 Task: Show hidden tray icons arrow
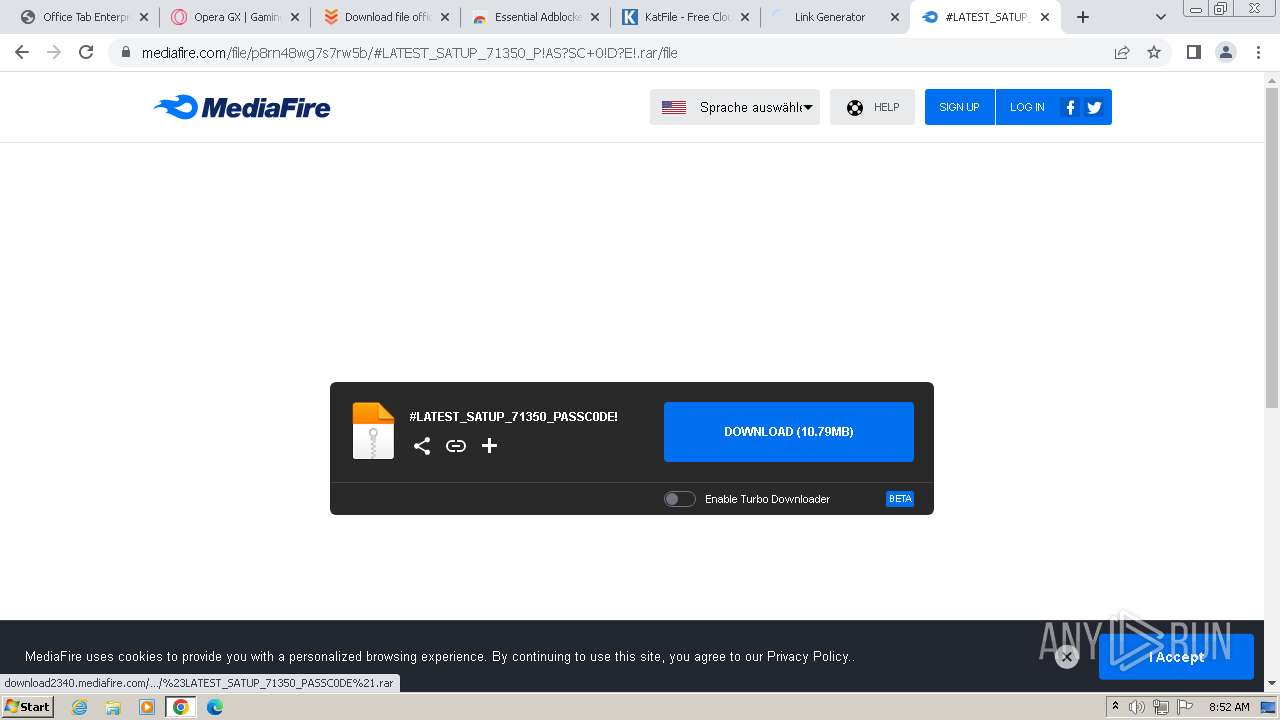point(1115,707)
